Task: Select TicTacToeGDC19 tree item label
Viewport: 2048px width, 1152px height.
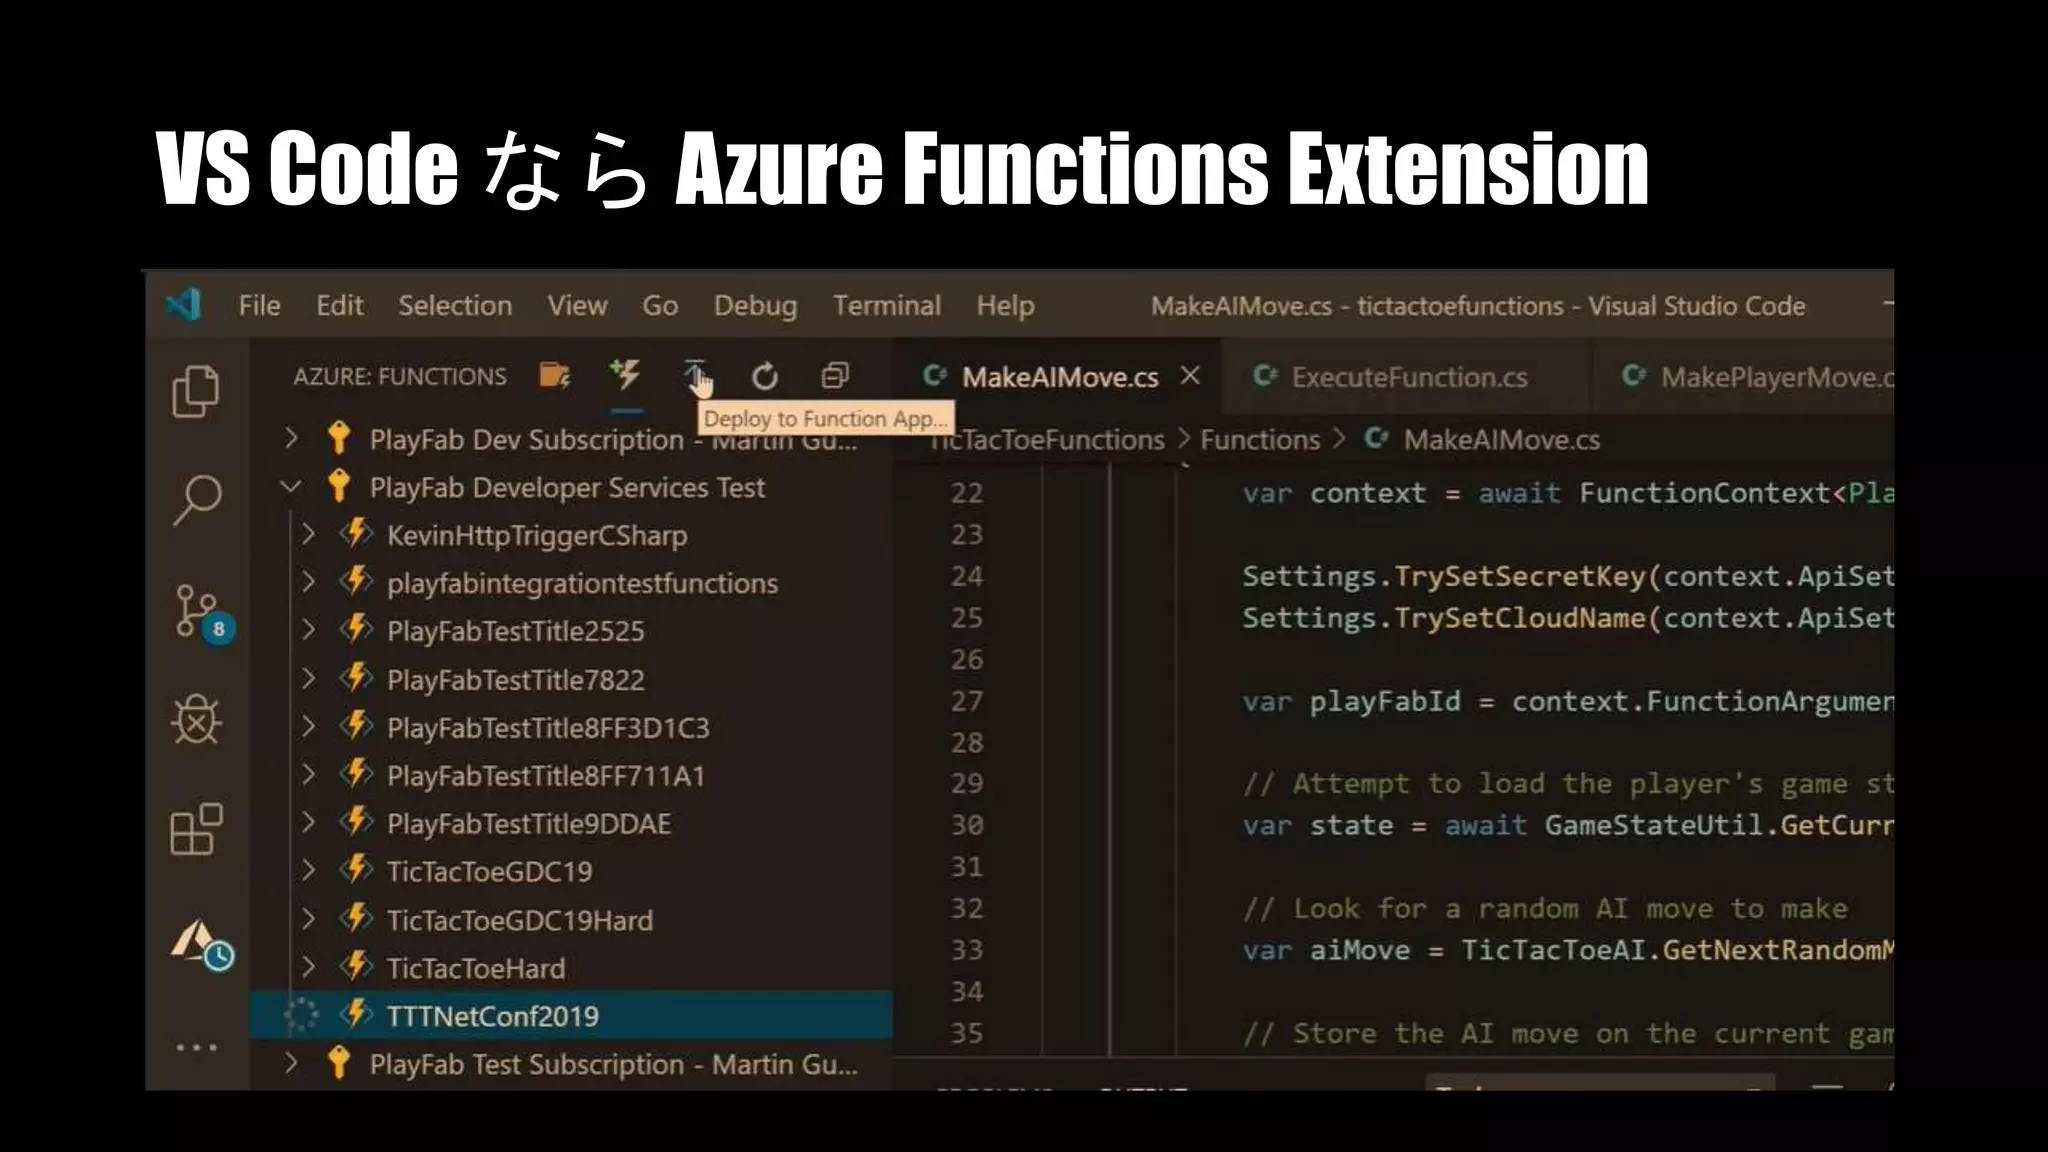Action: 489,871
